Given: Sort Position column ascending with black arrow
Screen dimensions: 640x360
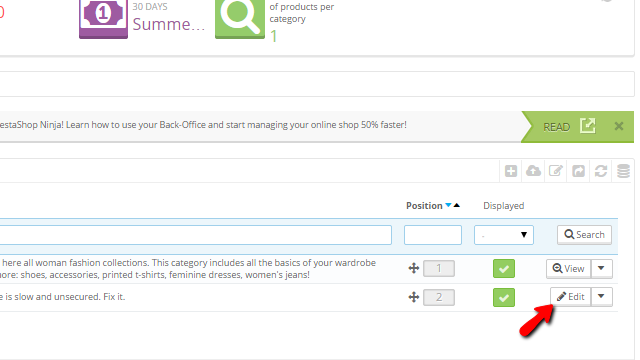Looking at the screenshot, I should point(457,205).
